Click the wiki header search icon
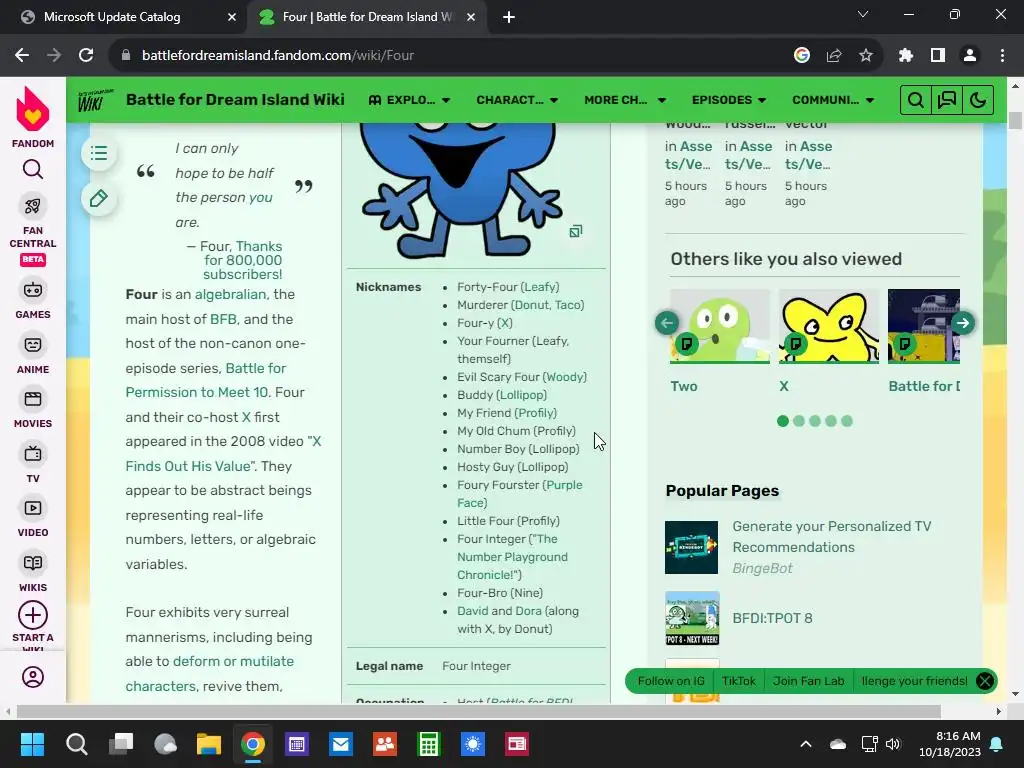1024x768 pixels. pyautogui.click(x=916, y=100)
